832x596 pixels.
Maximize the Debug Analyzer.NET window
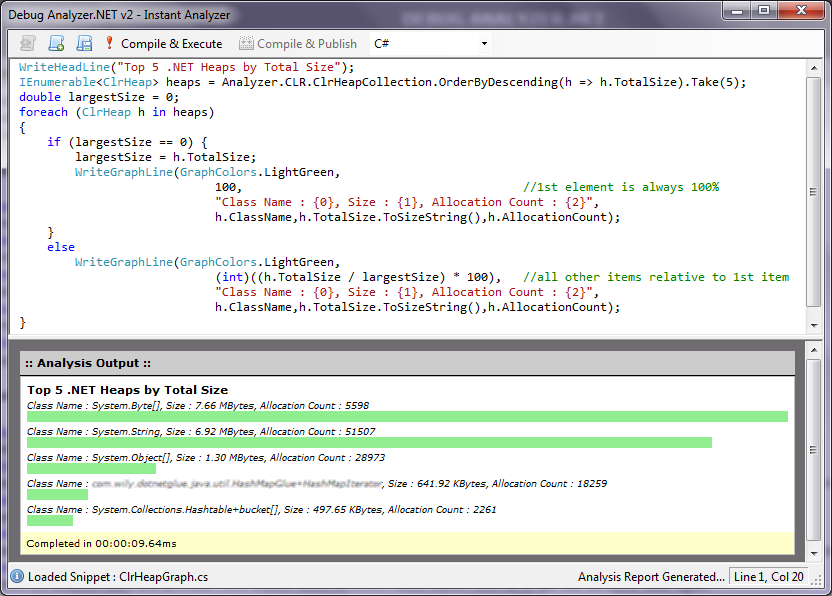pyautogui.click(x=764, y=10)
